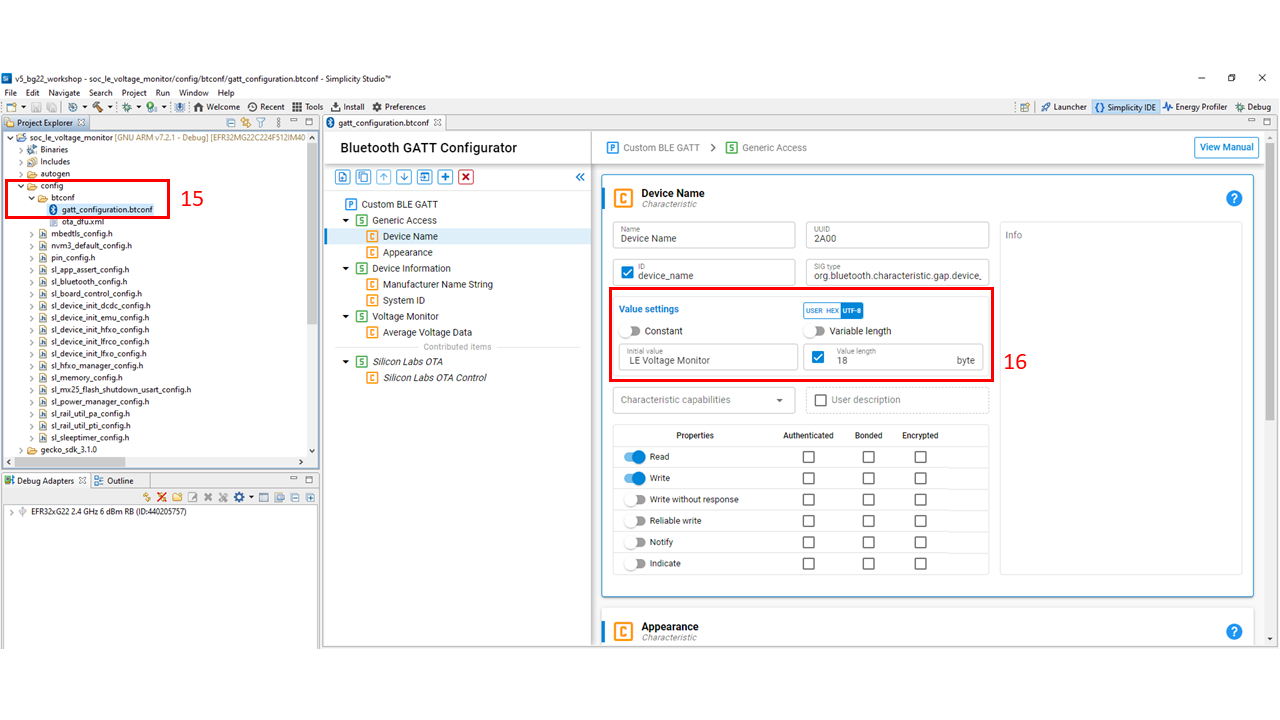Switch to the Outline tab
The width and height of the screenshot is (1280, 720).
coord(113,481)
